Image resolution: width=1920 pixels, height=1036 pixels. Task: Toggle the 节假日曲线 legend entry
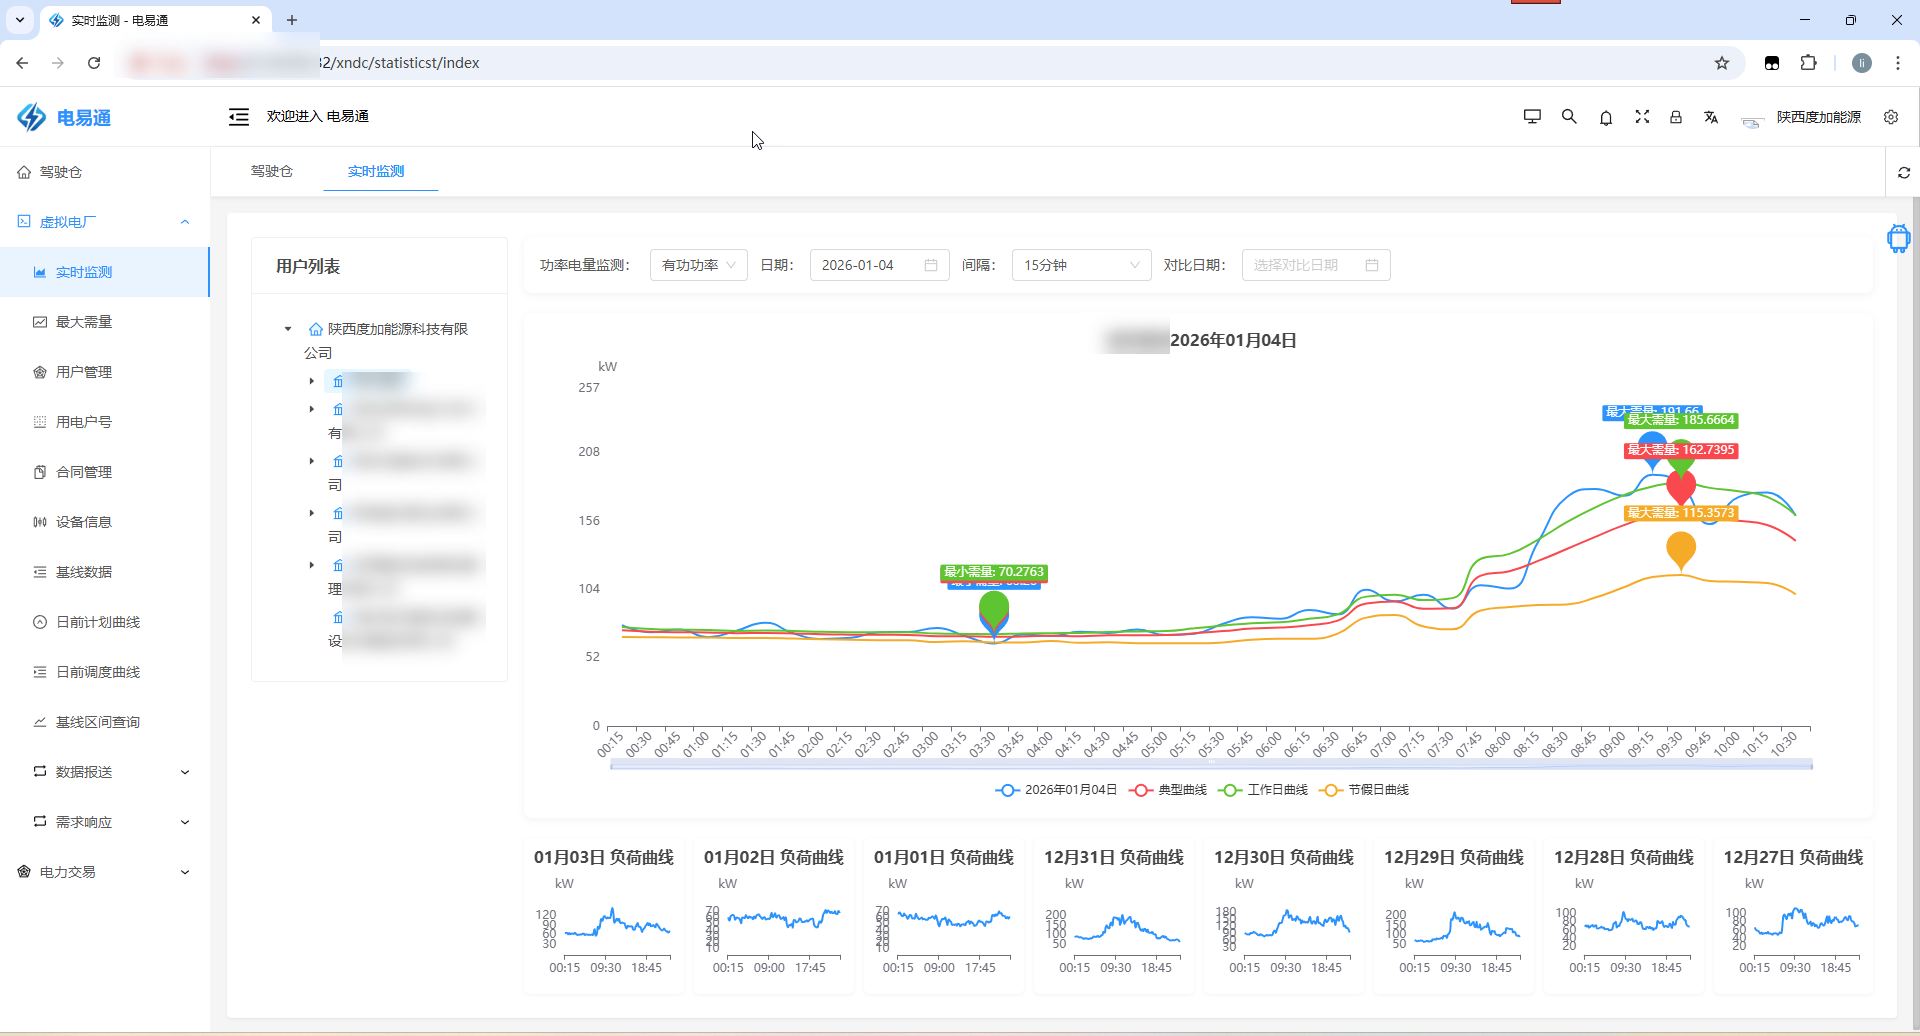point(1365,790)
